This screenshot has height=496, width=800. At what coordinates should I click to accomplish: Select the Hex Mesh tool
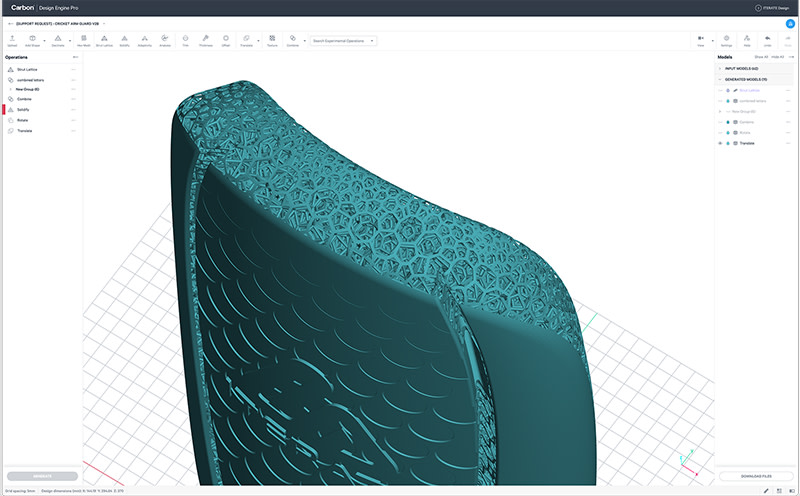[x=84, y=41]
